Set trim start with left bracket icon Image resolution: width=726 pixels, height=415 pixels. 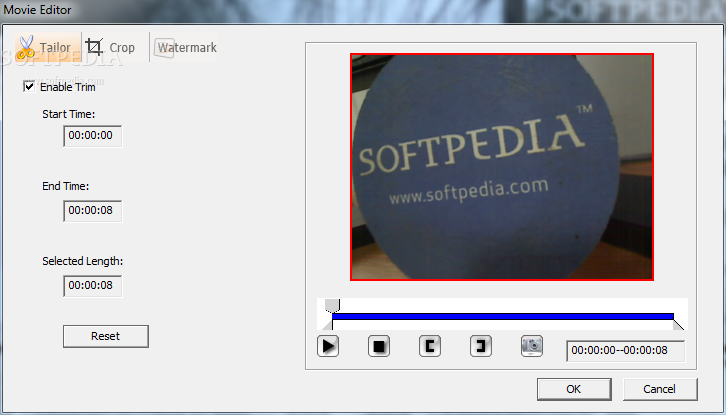[430, 346]
